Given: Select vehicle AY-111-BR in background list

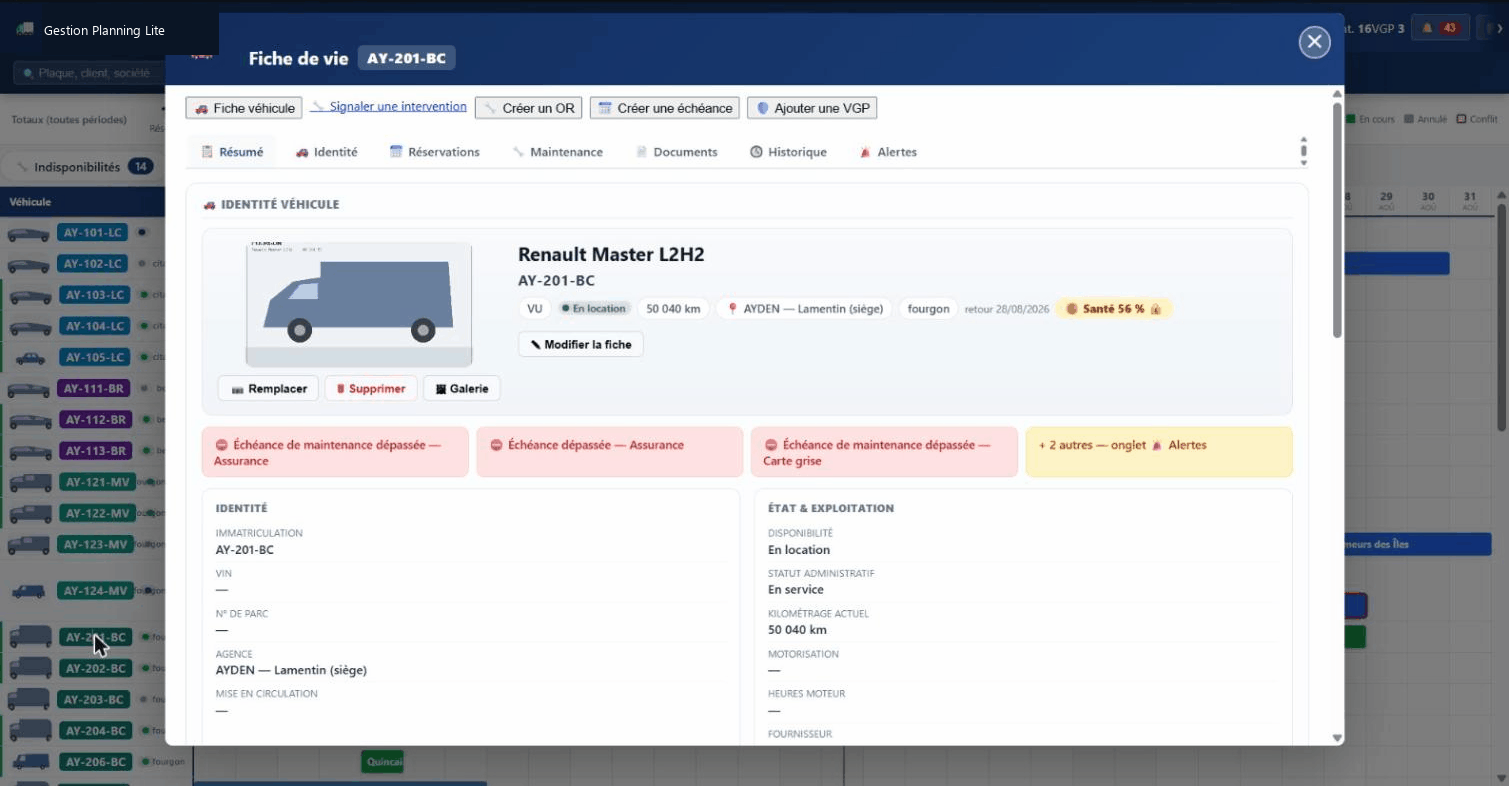Looking at the screenshot, I should point(95,388).
